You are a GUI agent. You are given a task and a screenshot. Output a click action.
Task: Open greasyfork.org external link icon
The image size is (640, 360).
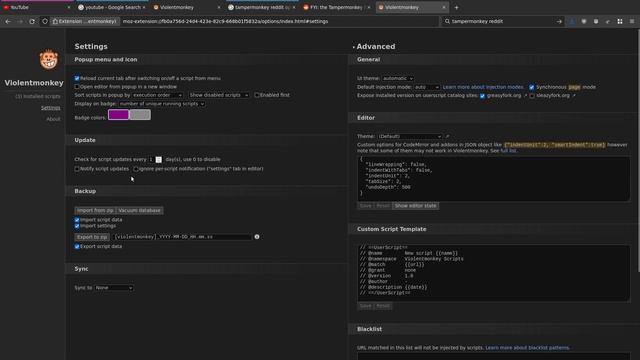[x=525, y=96]
